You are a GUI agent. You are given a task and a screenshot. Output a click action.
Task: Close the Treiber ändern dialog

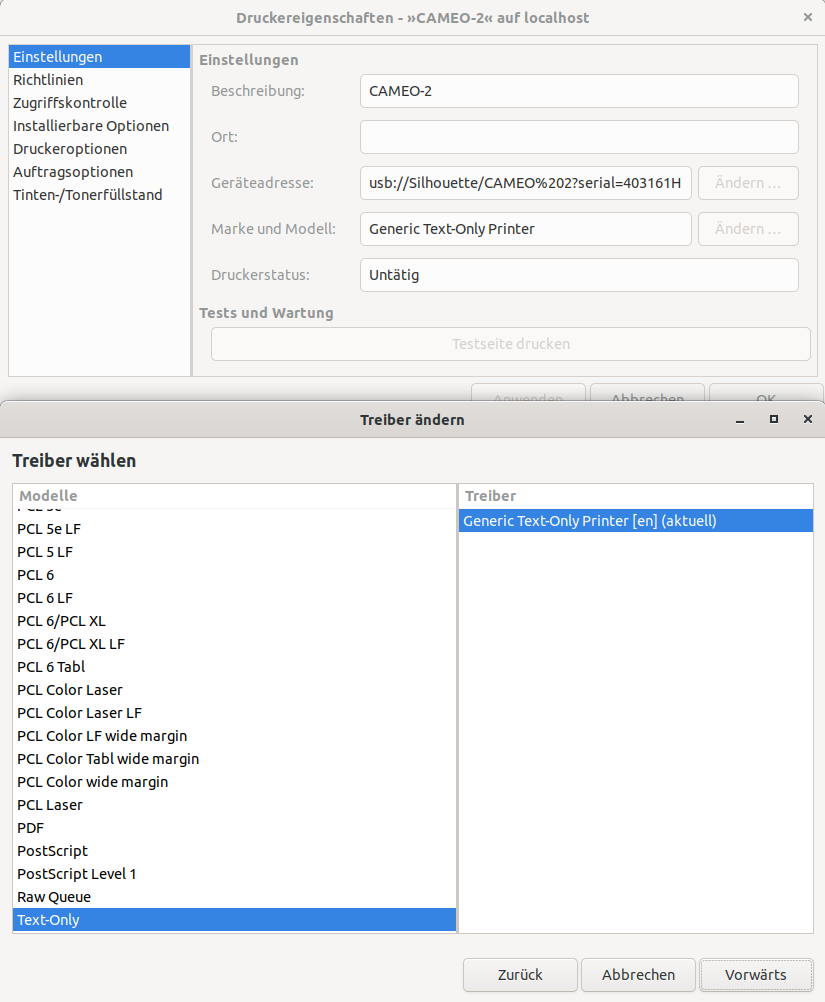click(x=807, y=420)
